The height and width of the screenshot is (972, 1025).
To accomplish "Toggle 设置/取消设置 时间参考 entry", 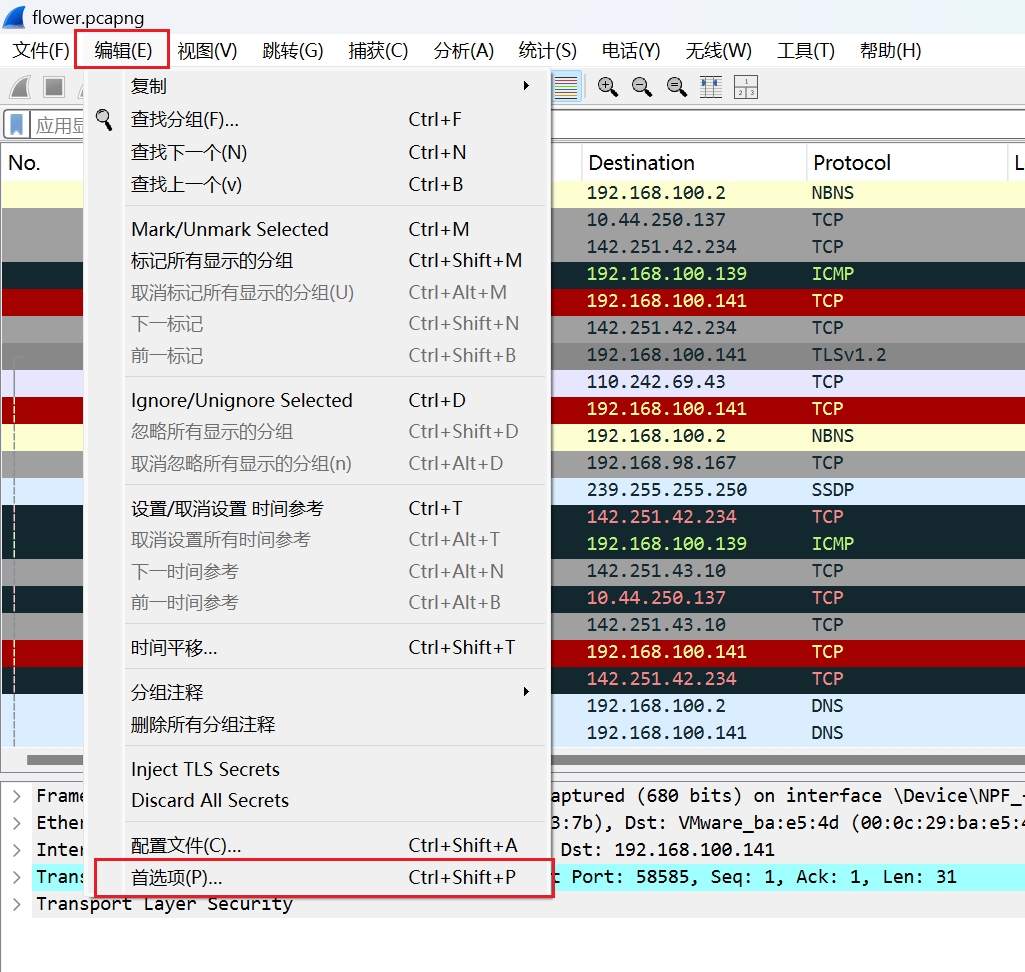I will point(227,508).
